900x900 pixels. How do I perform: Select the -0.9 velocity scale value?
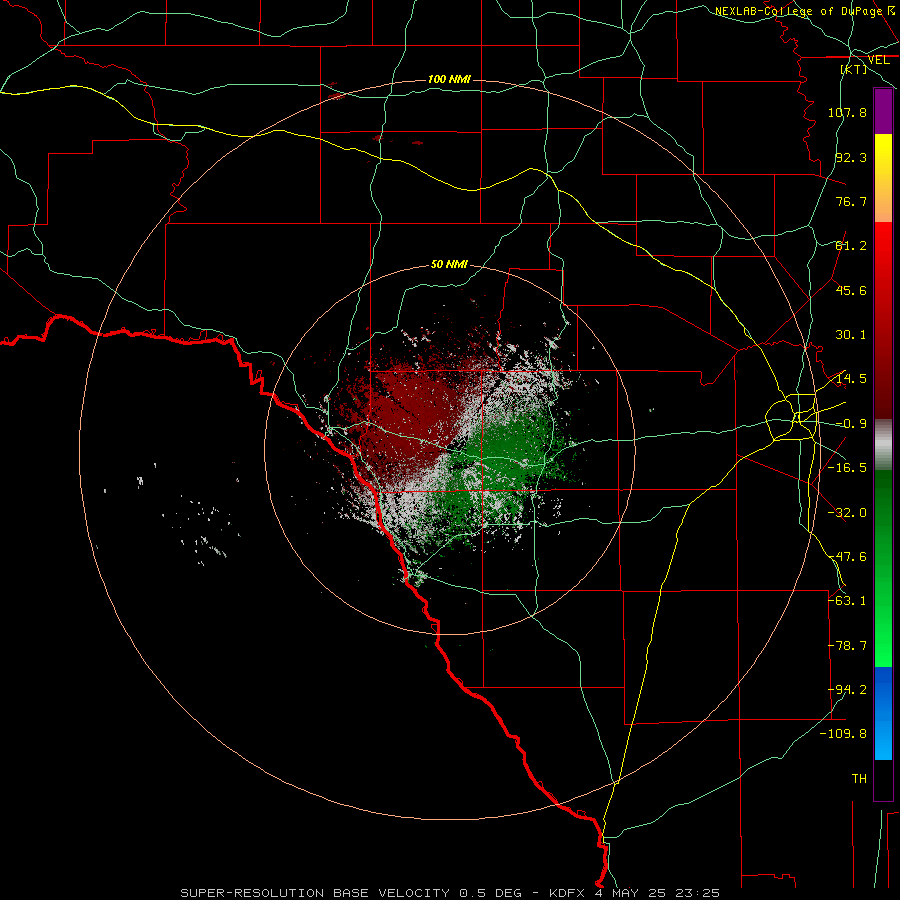pos(851,424)
